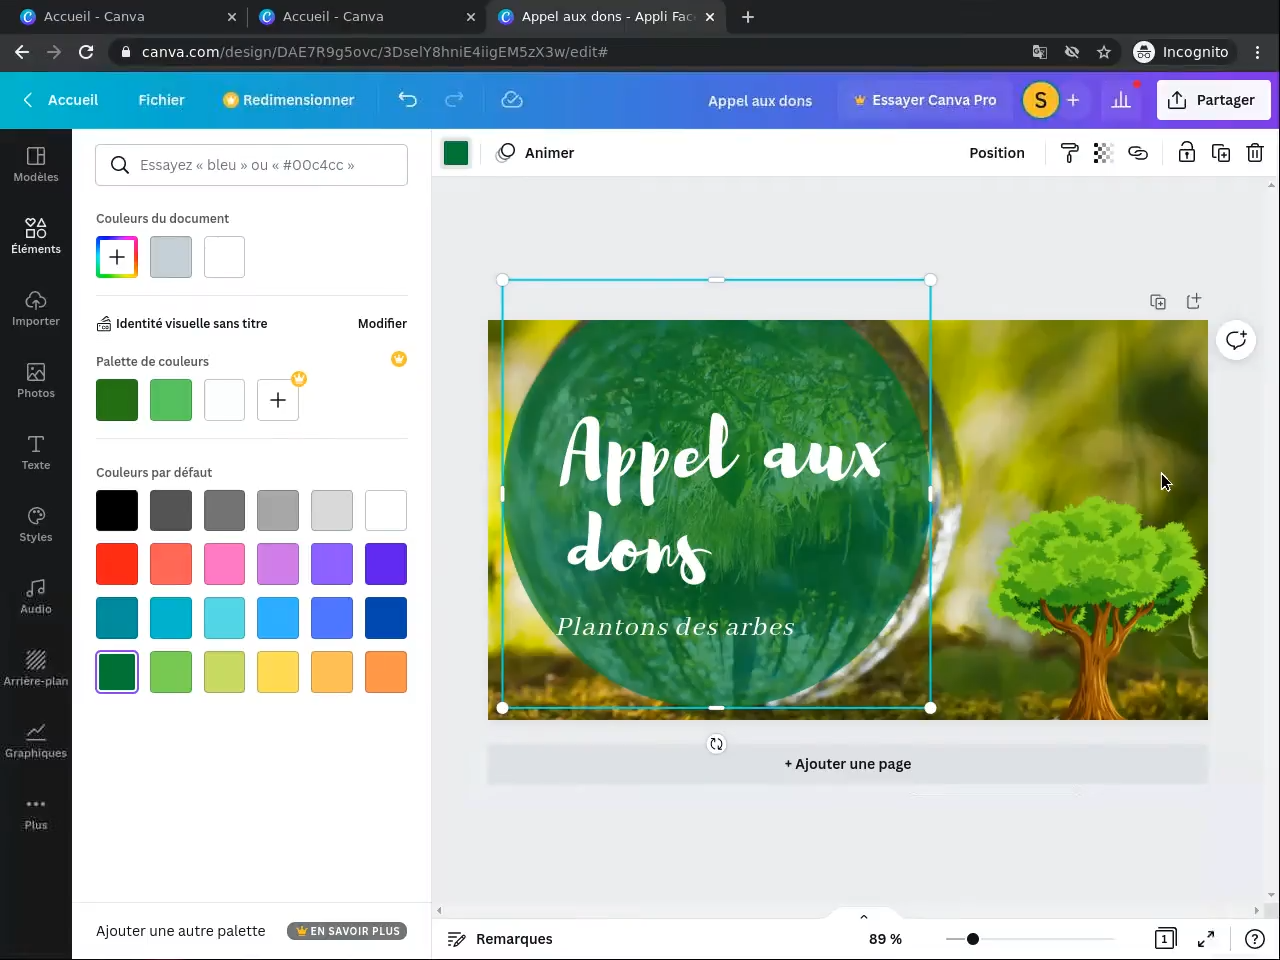This screenshot has height=960, width=1280.
Task: Open the Redimensionner menu
Action: click(288, 100)
